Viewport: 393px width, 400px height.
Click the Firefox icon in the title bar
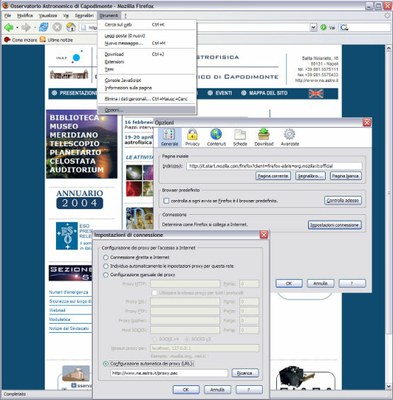[5, 6]
